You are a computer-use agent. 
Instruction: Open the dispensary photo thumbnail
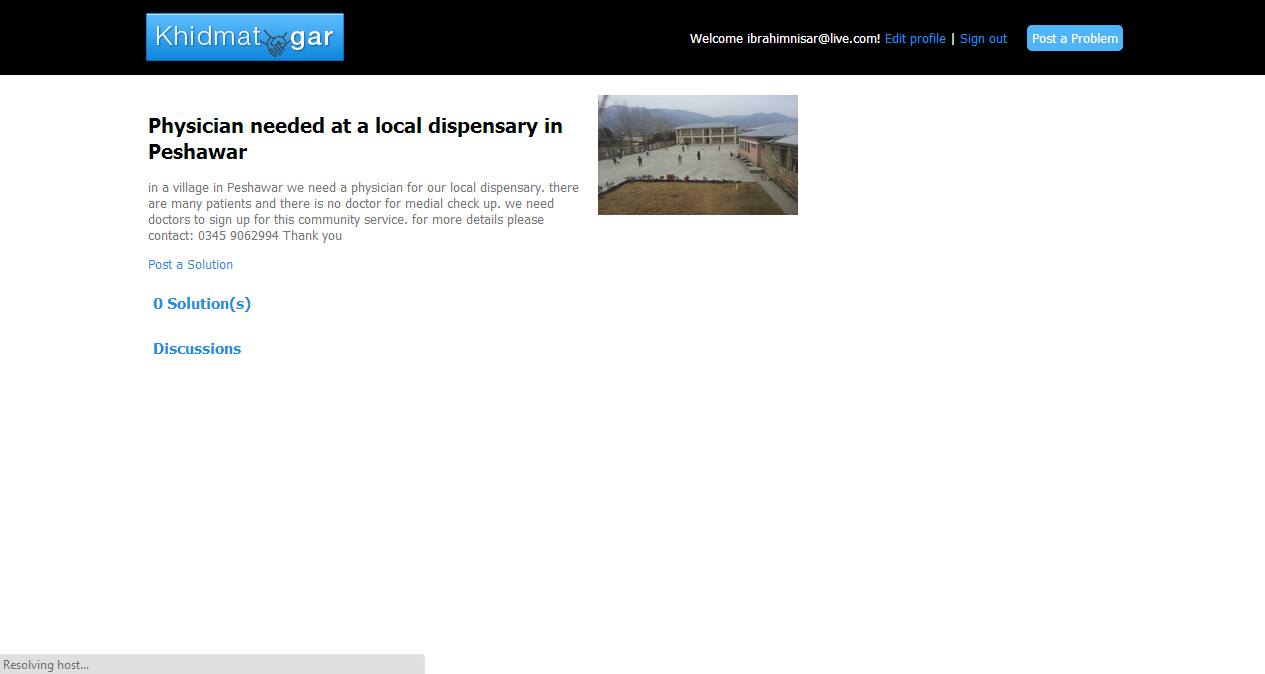pyautogui.click(x=698, y=155)
